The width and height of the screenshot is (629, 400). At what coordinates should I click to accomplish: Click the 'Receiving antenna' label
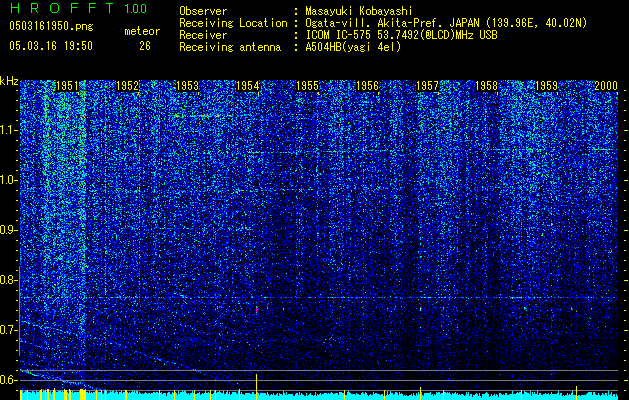(x=230, y=47)
